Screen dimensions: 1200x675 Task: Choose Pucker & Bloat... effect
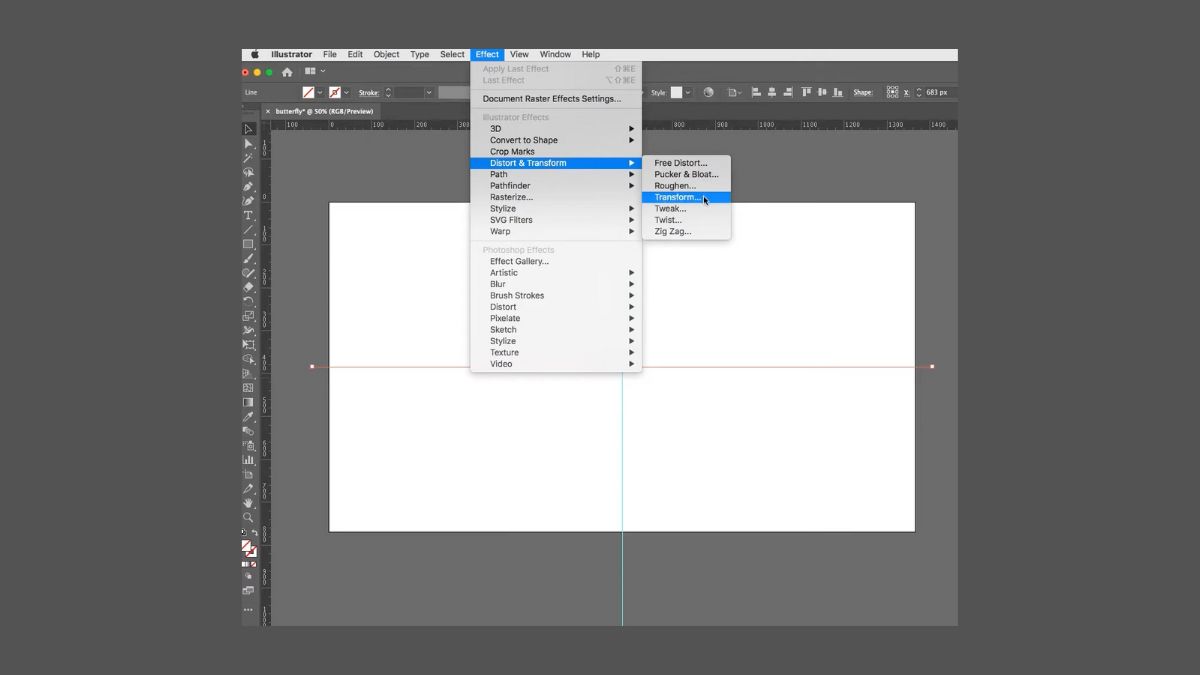click(686, 174)
